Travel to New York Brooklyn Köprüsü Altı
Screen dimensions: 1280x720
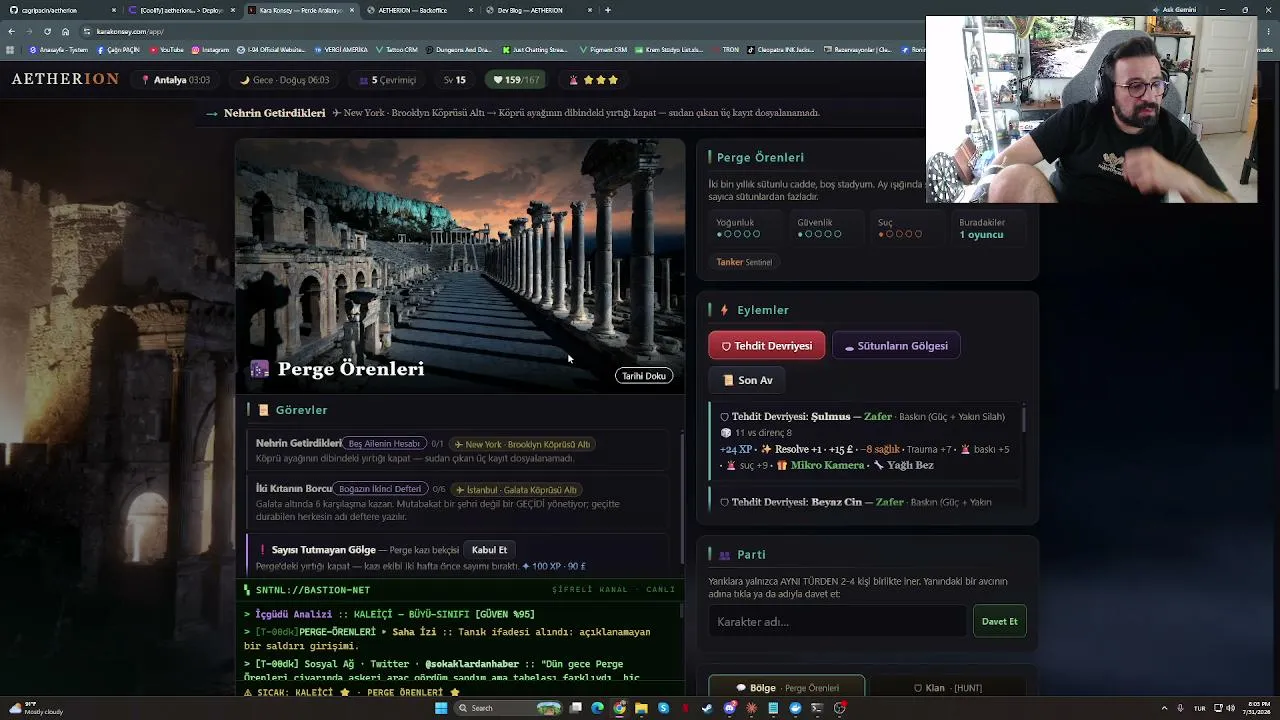(x=522, y=444)
